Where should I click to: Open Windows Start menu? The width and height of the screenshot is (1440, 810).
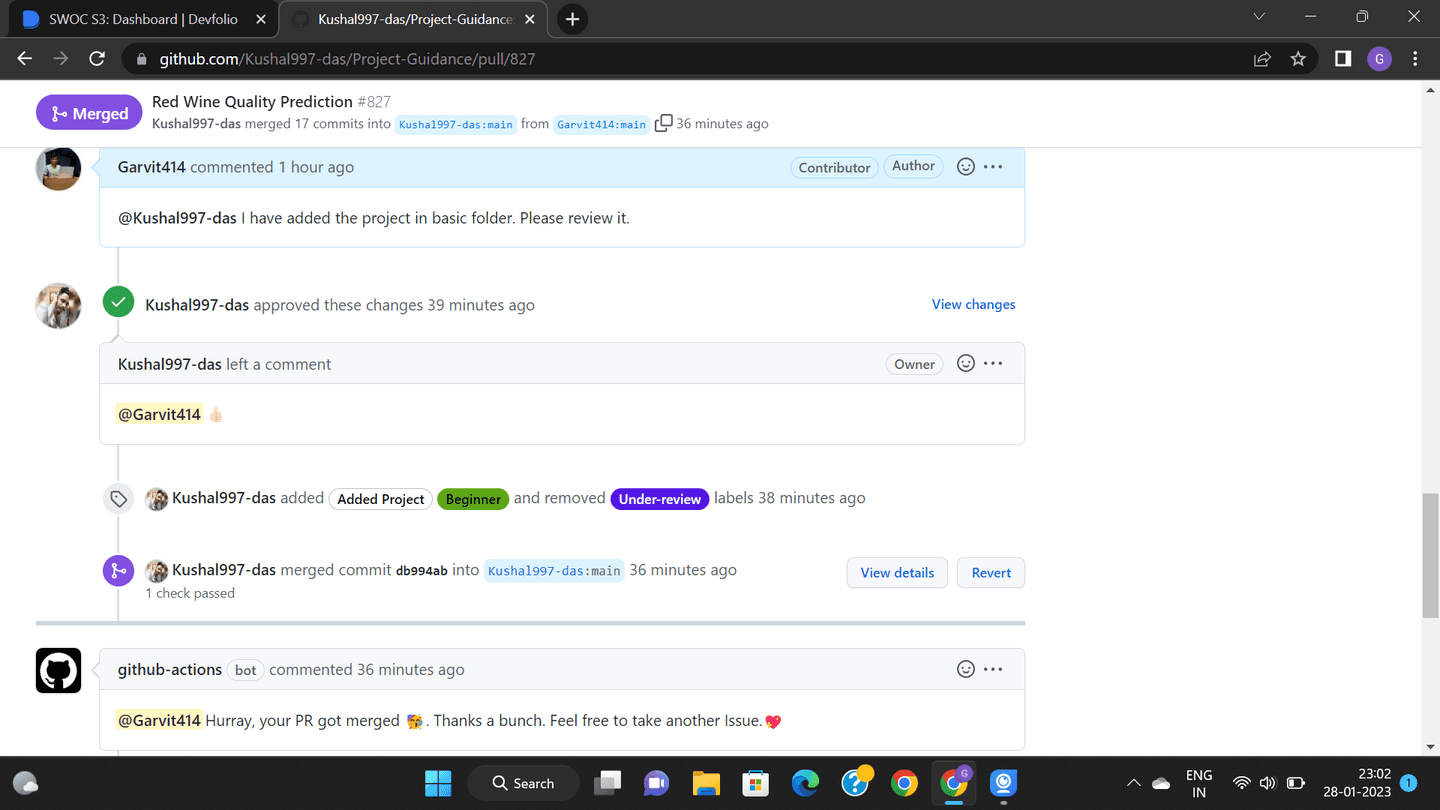(x=438, y=783)
